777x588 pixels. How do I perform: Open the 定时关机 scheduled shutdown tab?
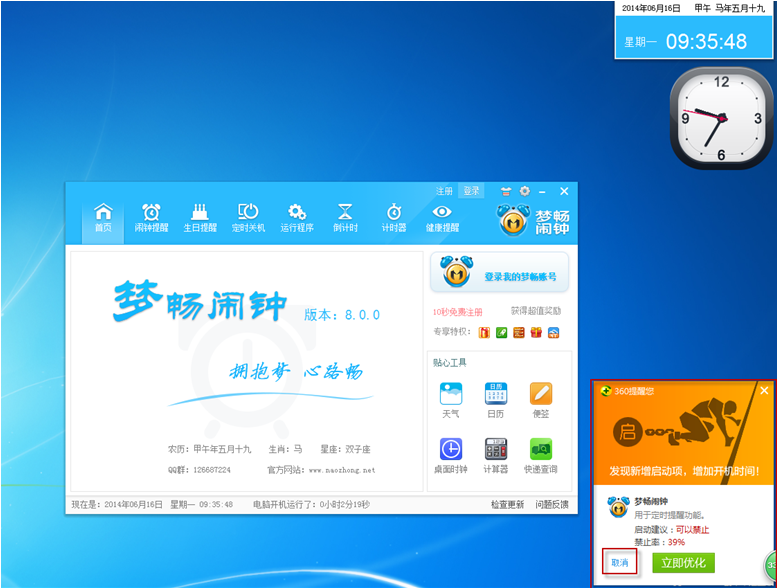coord(248,217)
